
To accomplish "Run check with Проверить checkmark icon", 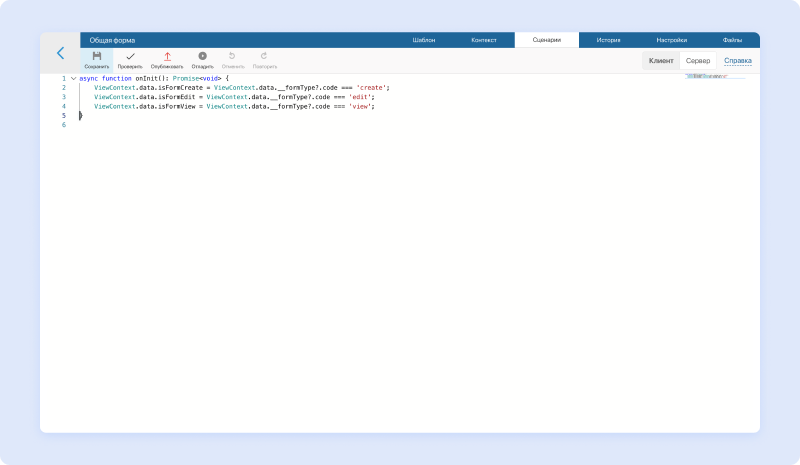I will tap(130, 57).
